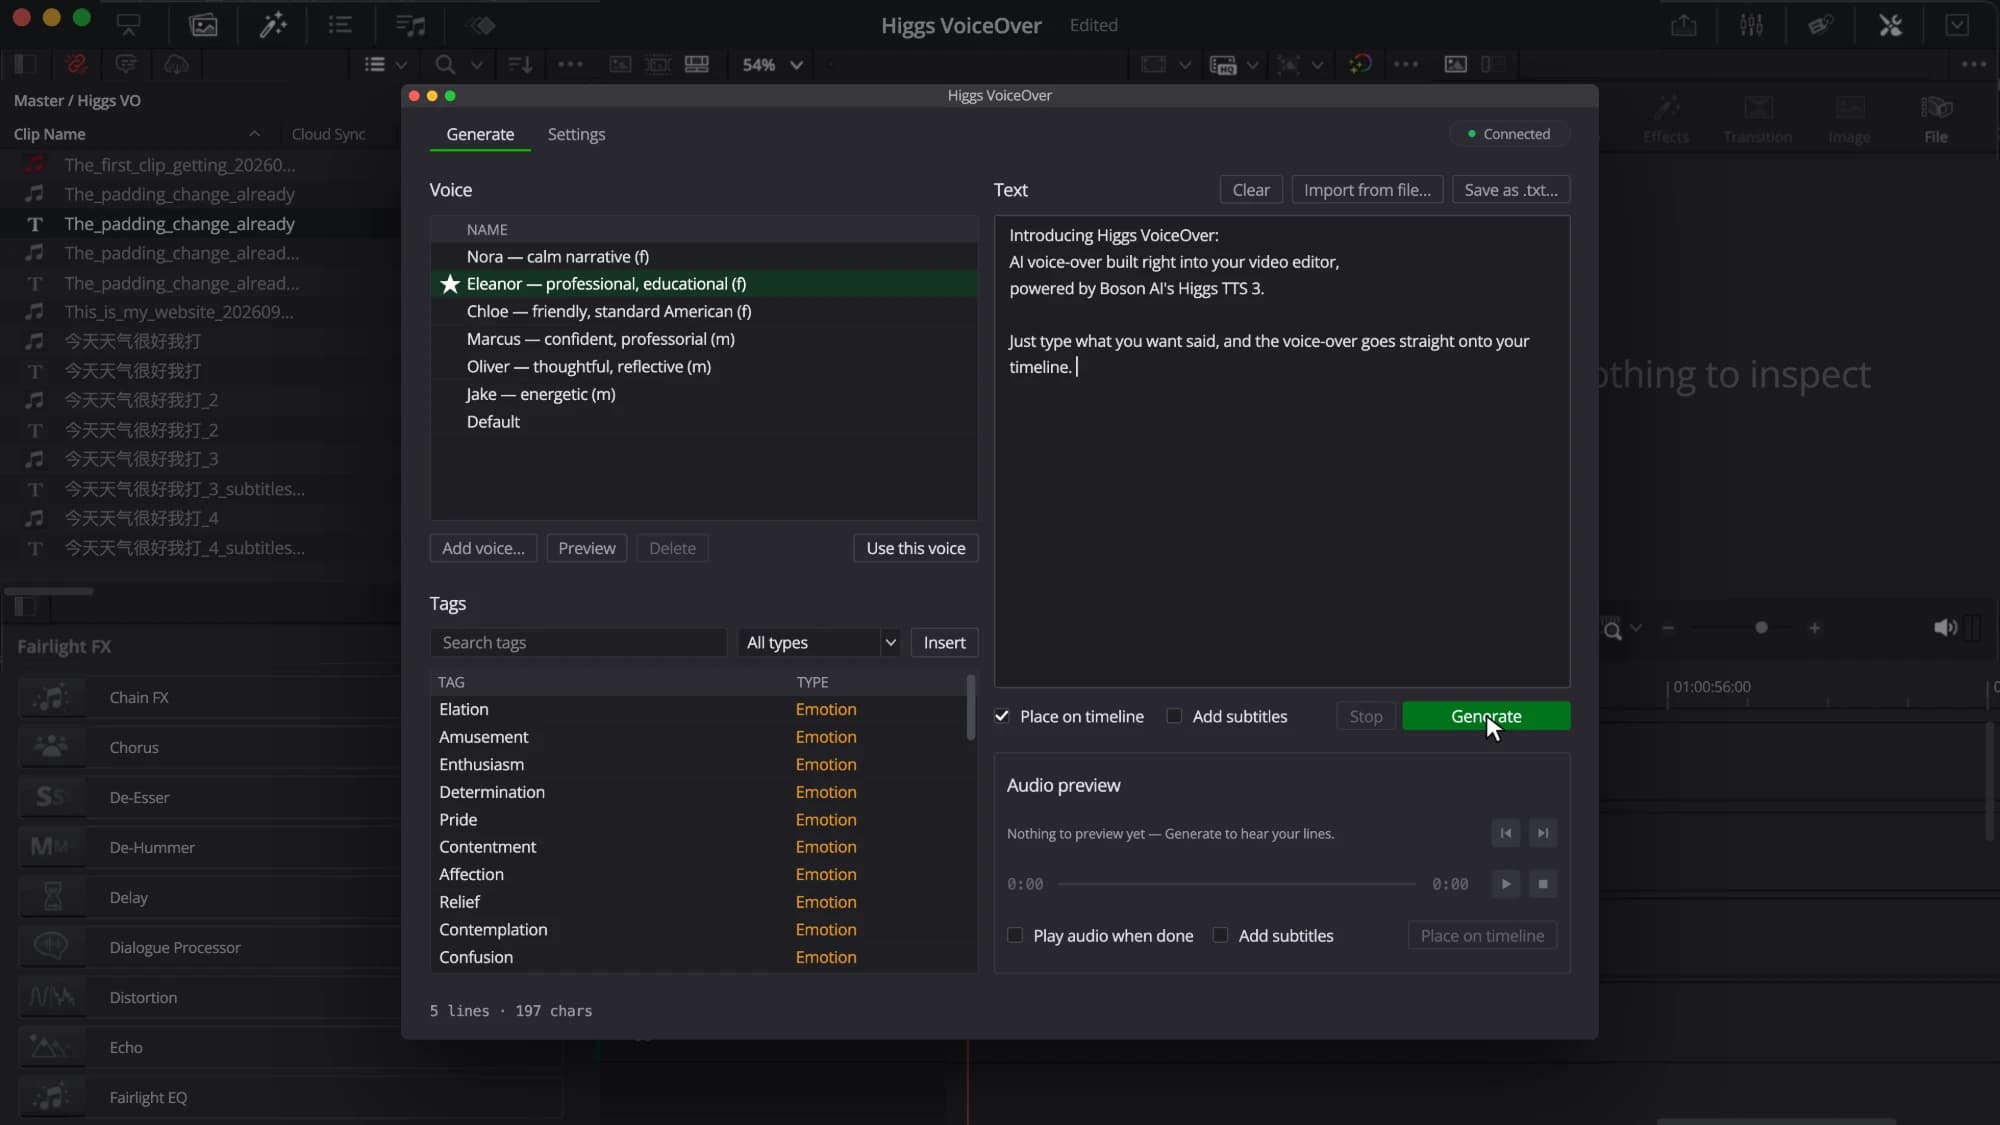
Task: Click the red relink media chain icon
Action: click(76, 64)
